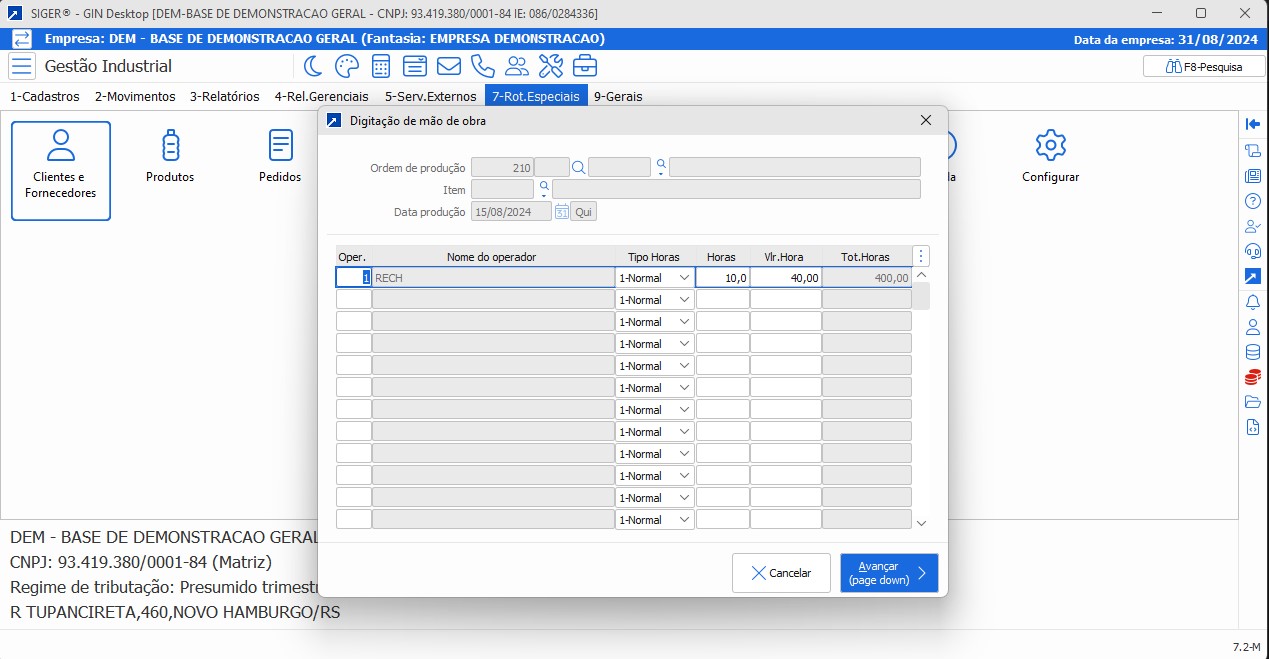Open the 2-Movimentos menu

coord(135,96)
